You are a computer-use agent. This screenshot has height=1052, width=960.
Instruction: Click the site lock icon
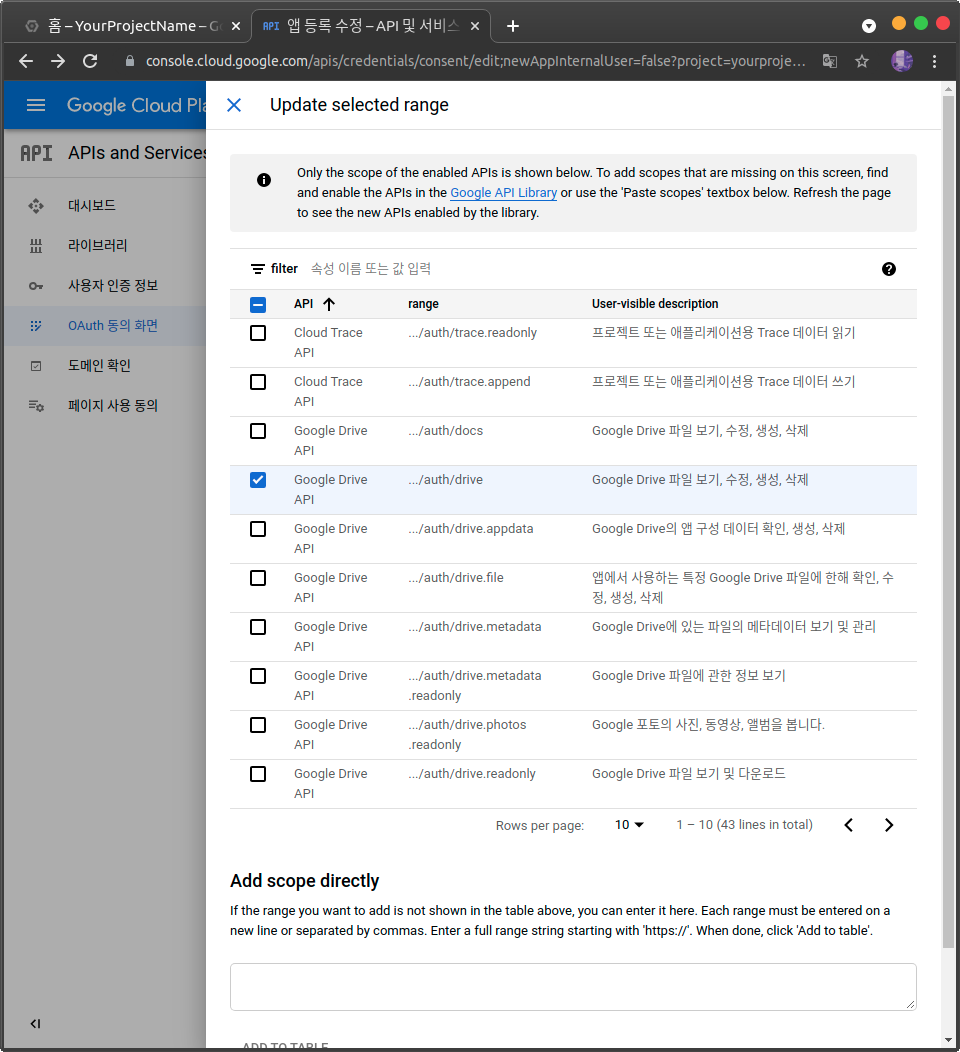[x=130, y=61]
